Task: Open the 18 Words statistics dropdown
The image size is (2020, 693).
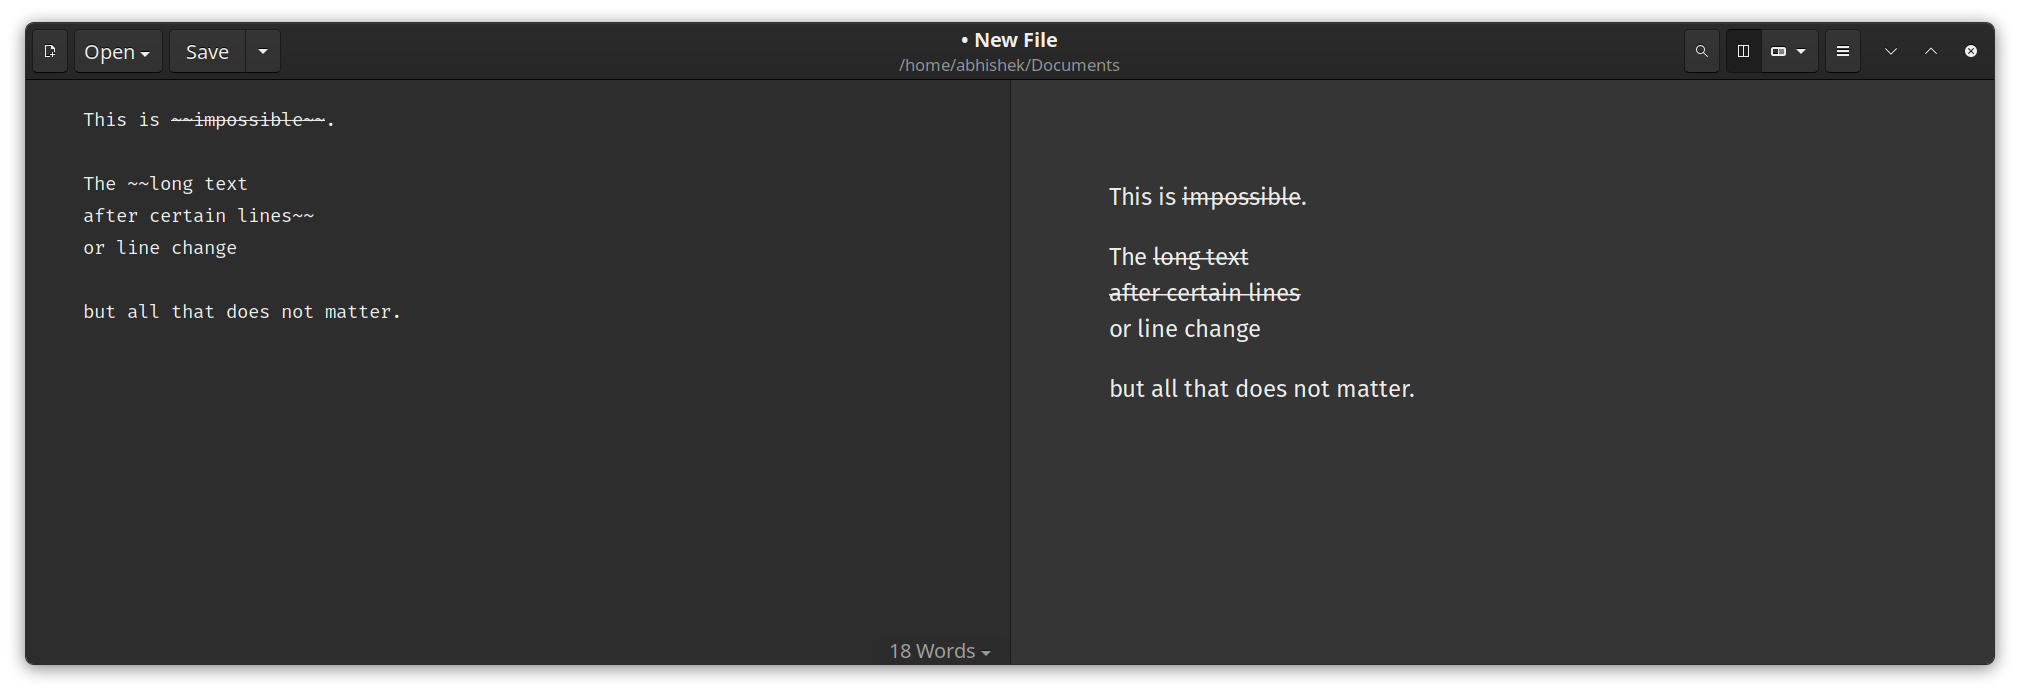Action: [x=938, y=650]
